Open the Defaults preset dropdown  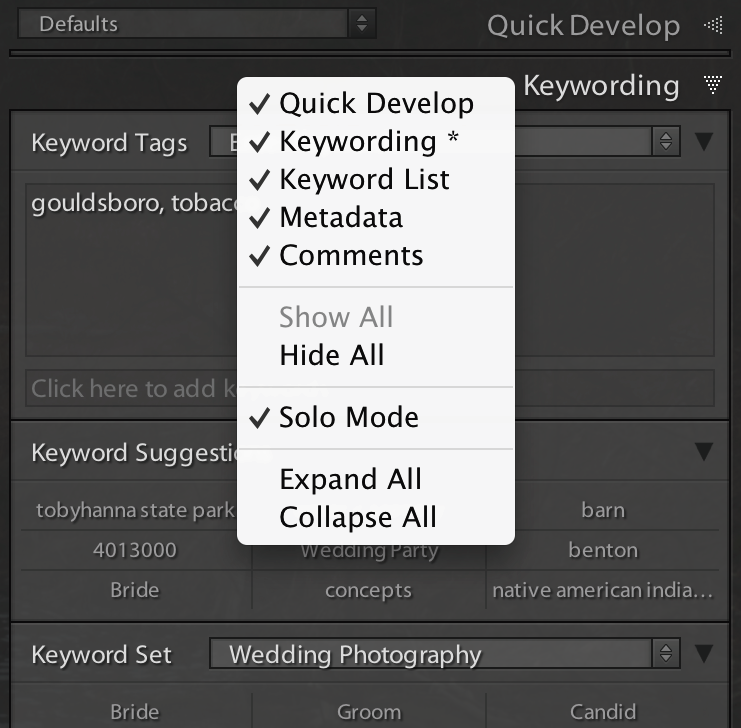tap(196, 23)
